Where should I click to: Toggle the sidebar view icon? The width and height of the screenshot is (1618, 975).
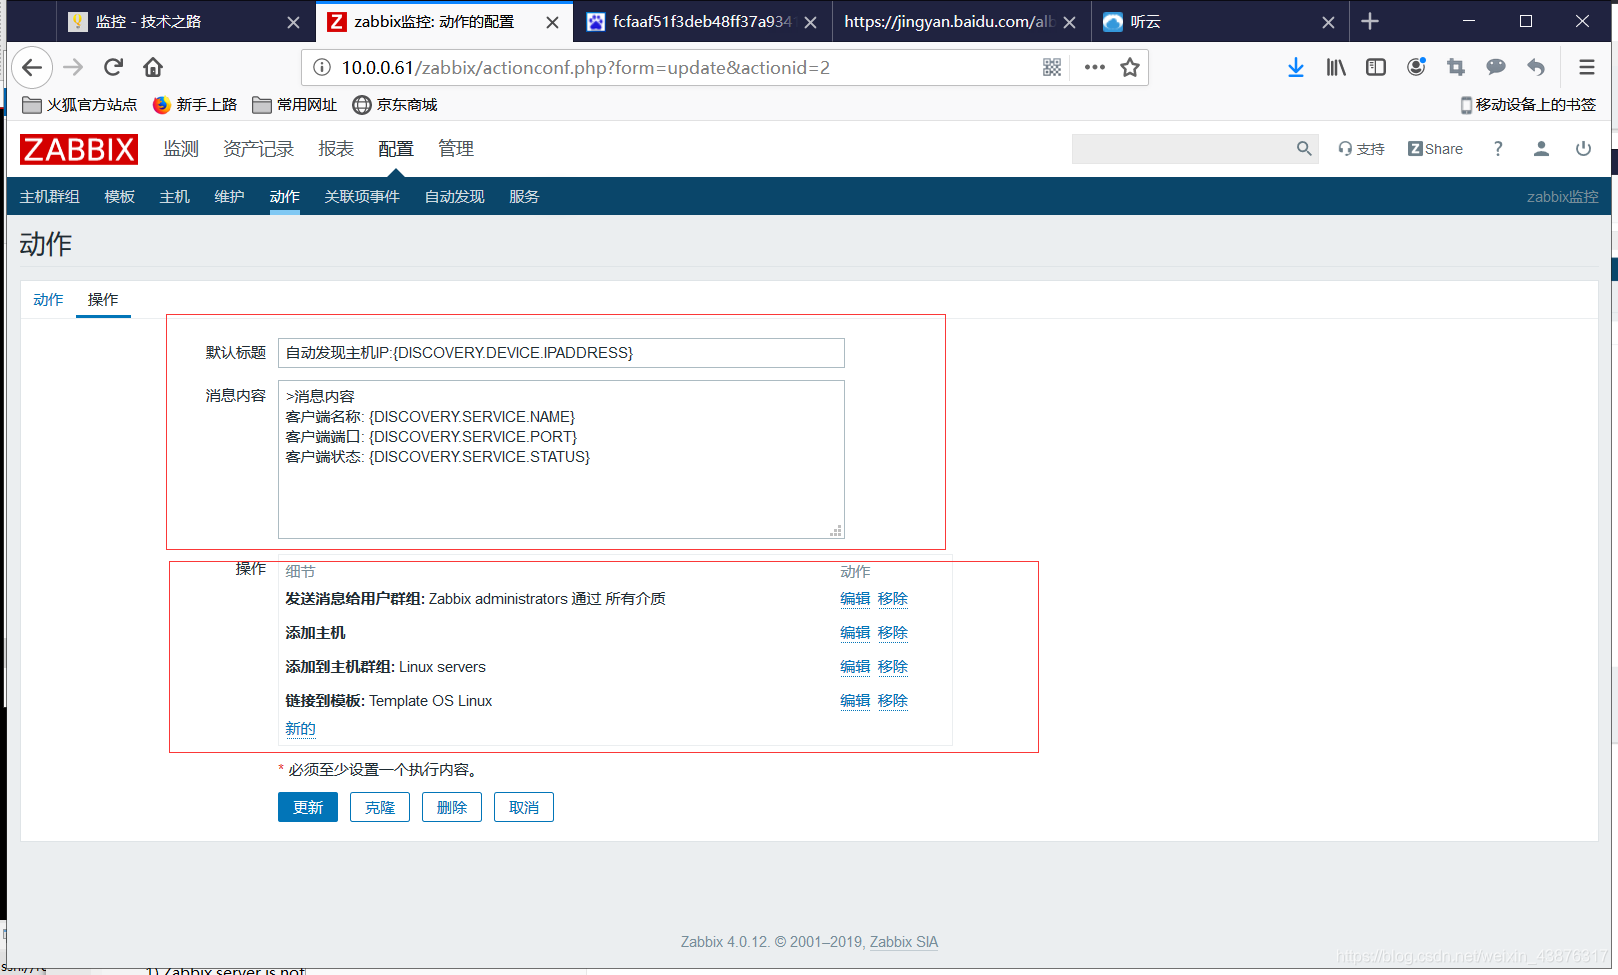[1376, 67]
